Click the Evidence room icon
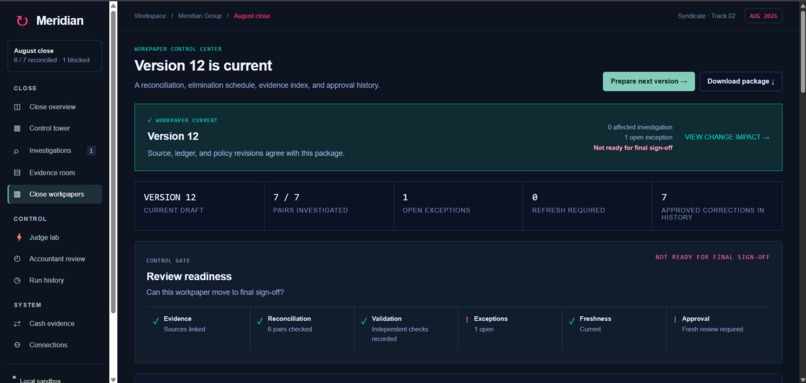The height and width of the screenshot is (383, 806). pyautogui.click(x=17, y=173)
